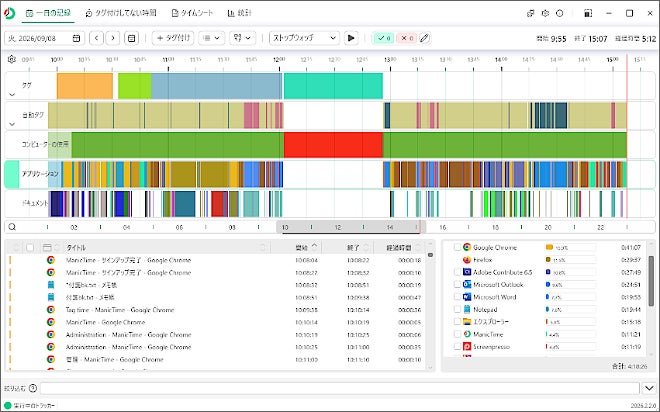Click the Adobe Contribute icon
The height and width of the screenshot is (412, 660).
(467, 272)
